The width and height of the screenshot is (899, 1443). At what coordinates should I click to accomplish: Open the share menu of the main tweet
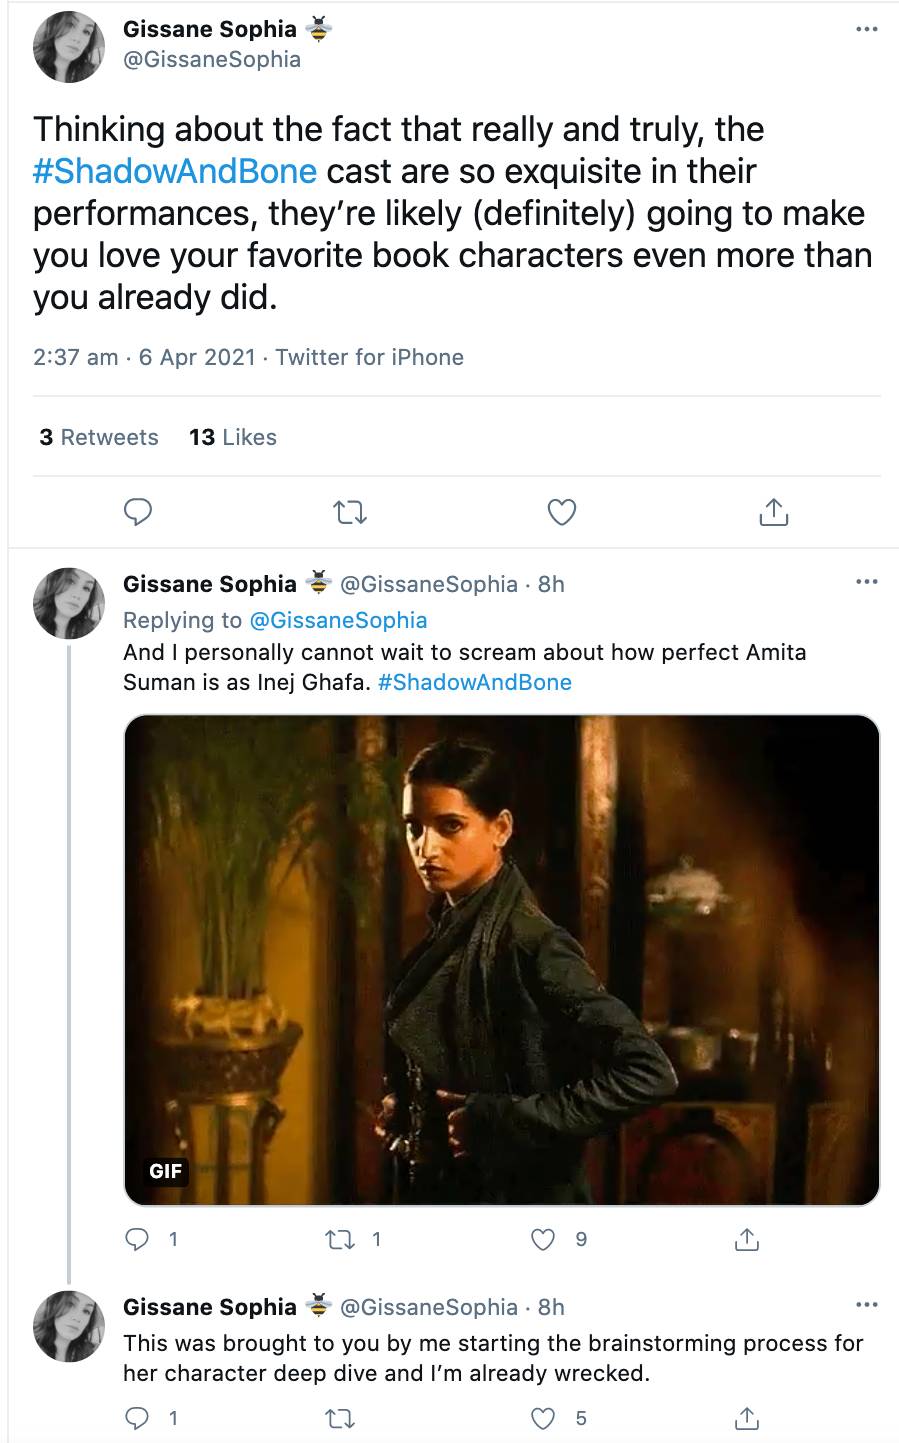(772, 511)
